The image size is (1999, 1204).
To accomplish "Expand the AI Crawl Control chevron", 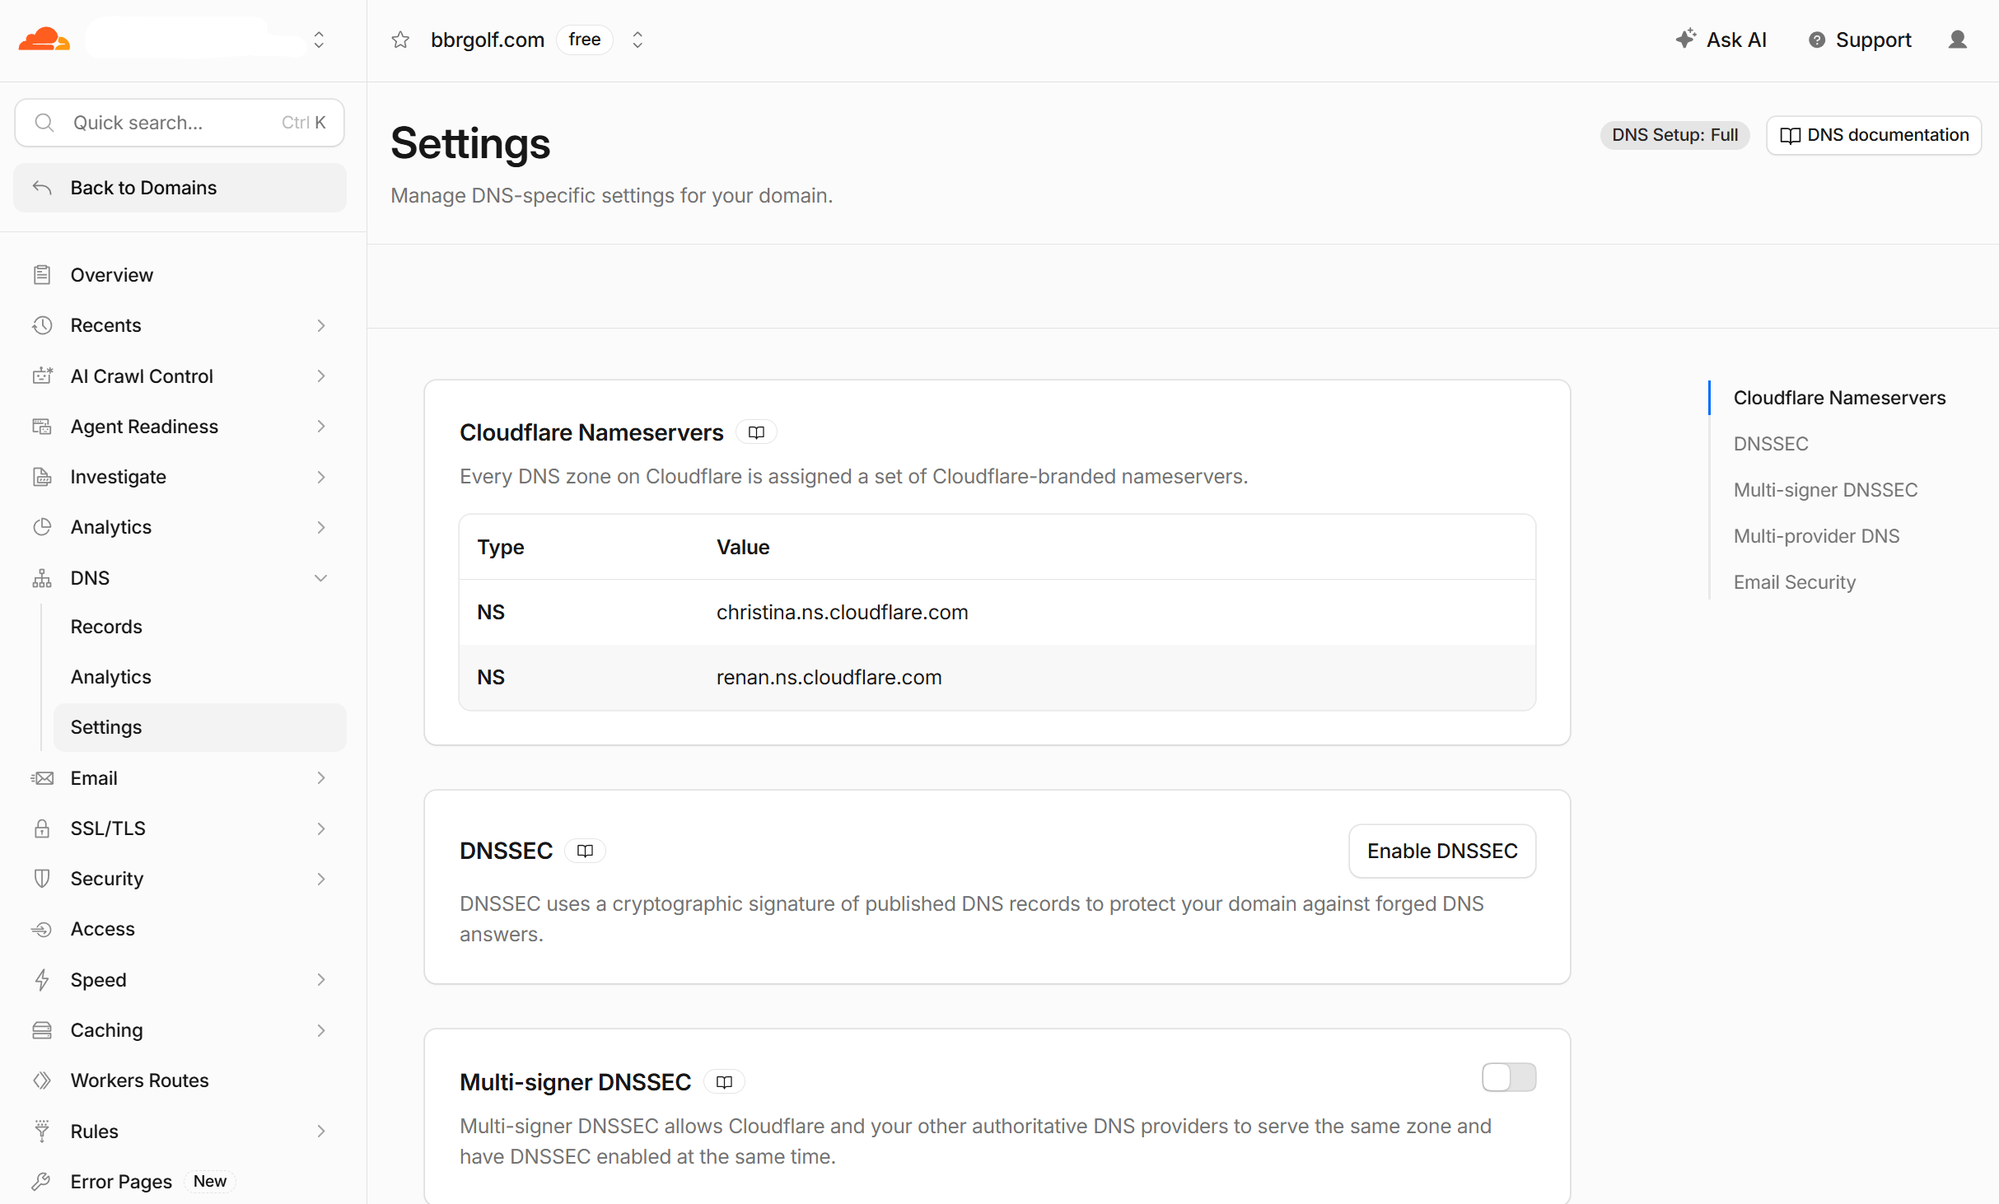I will tap(321, 376).
